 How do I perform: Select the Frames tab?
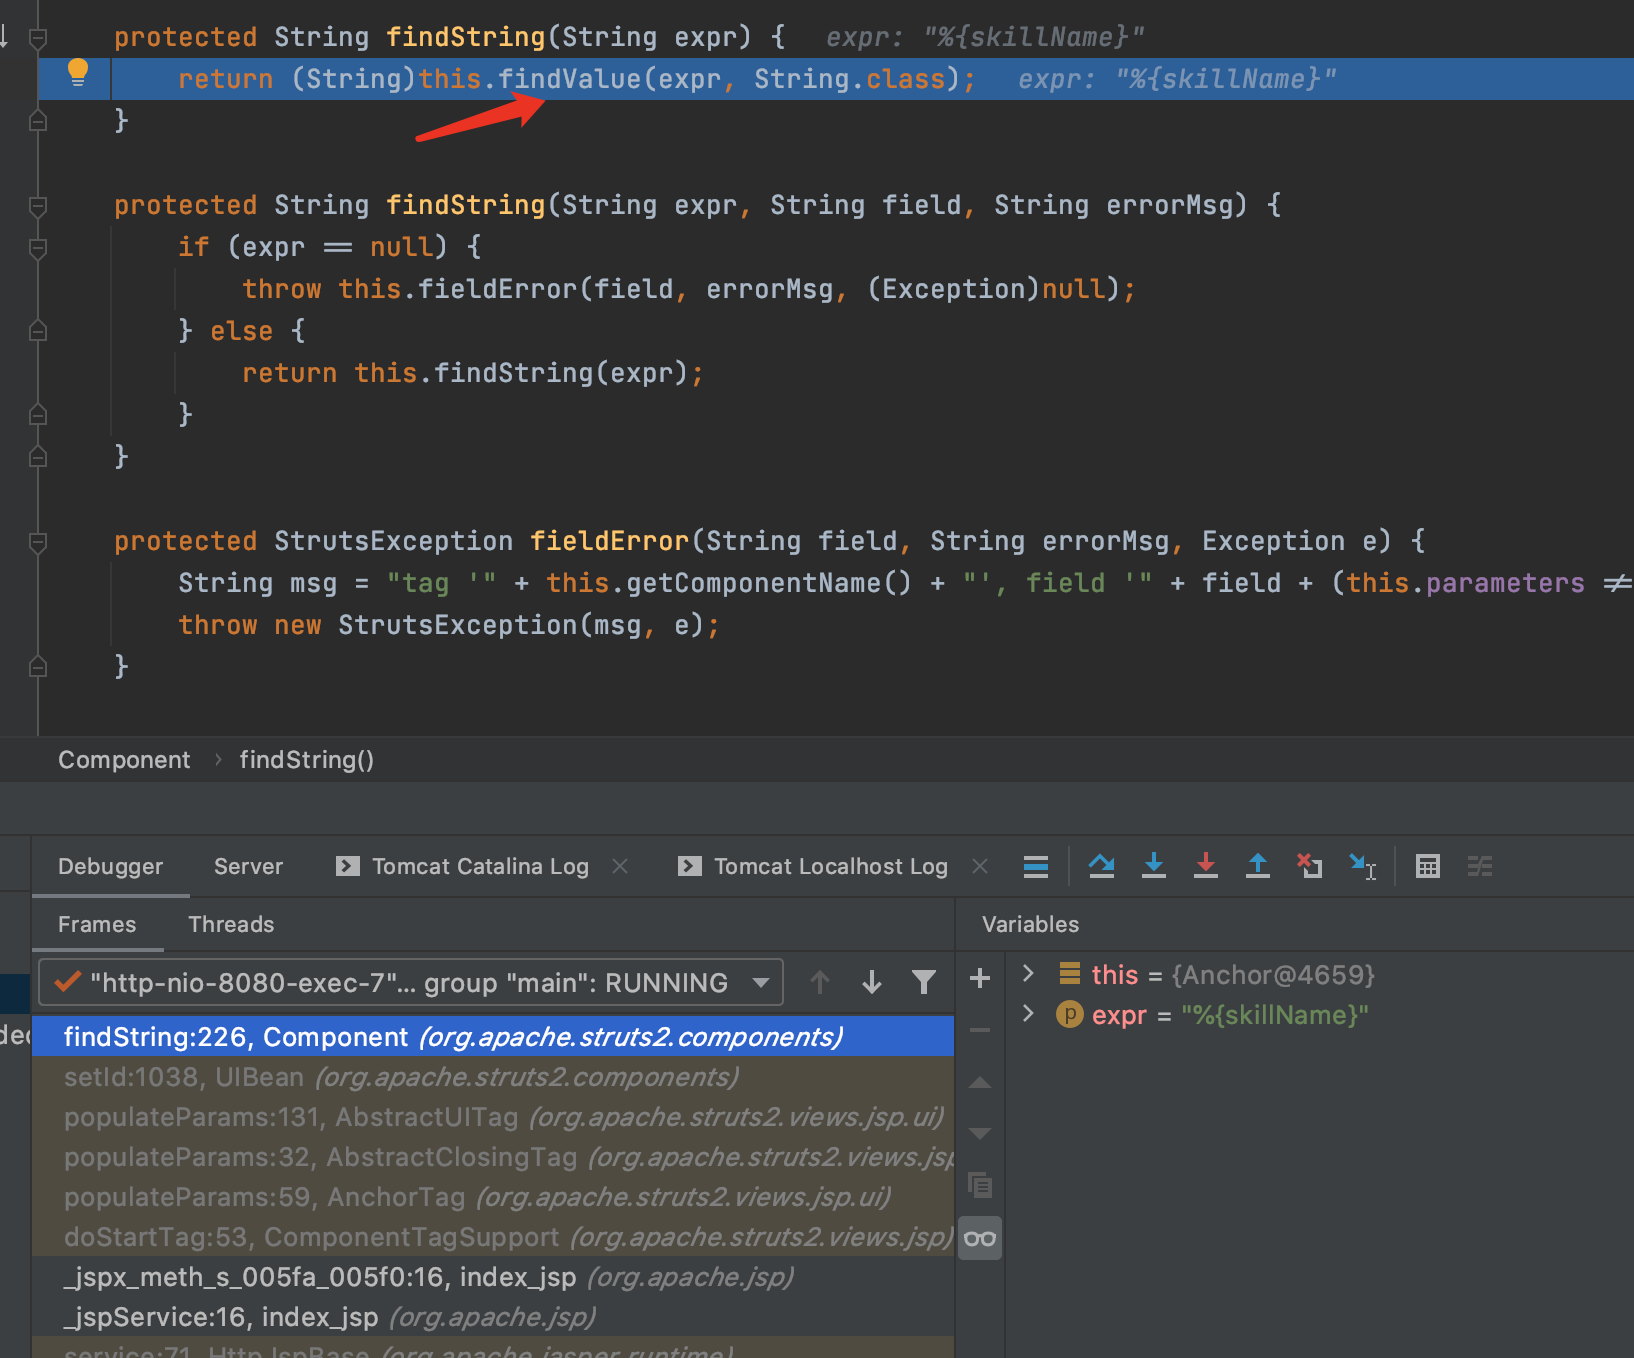point(97,924)
